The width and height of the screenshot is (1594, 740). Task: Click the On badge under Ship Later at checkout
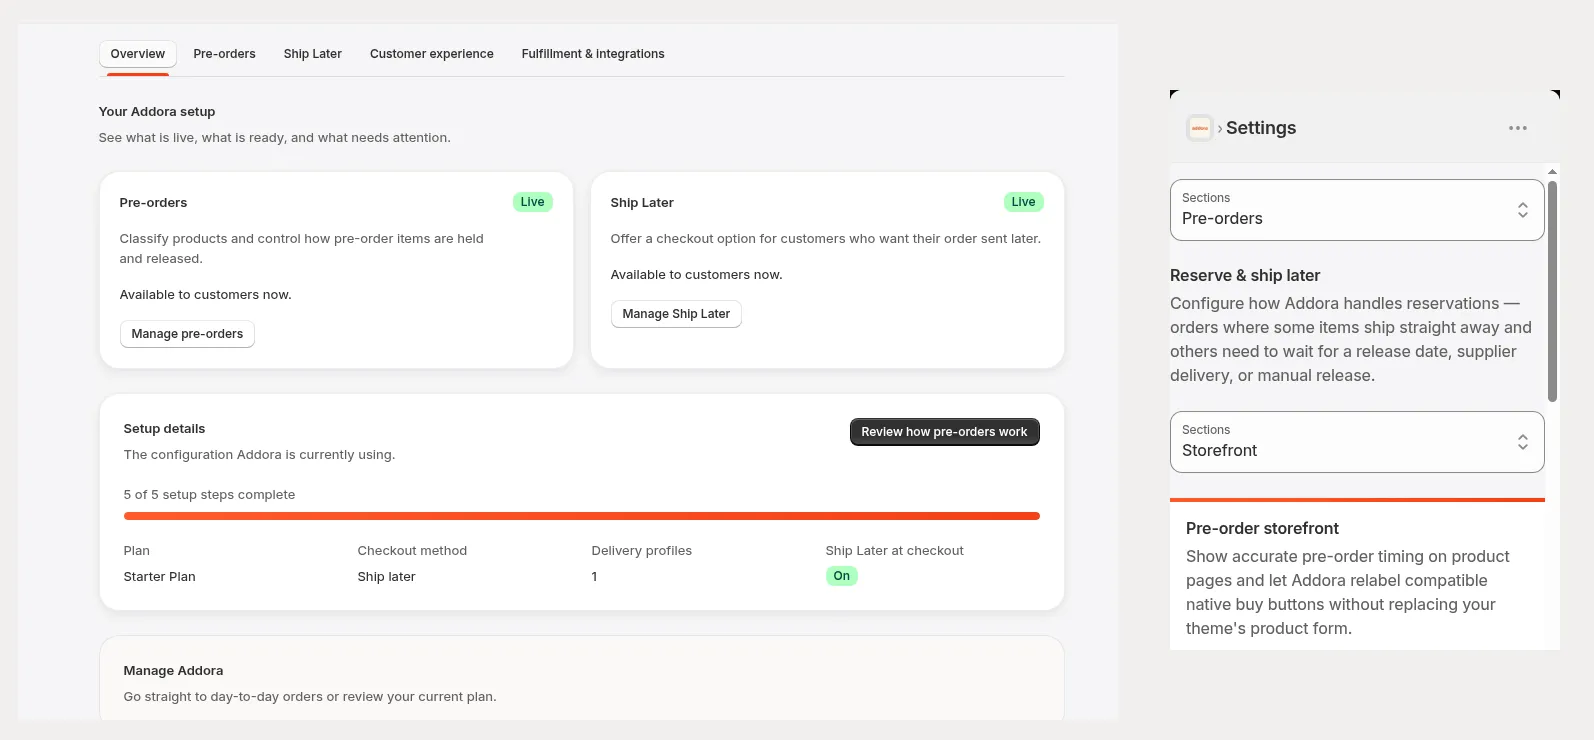[x=842, y=576]
